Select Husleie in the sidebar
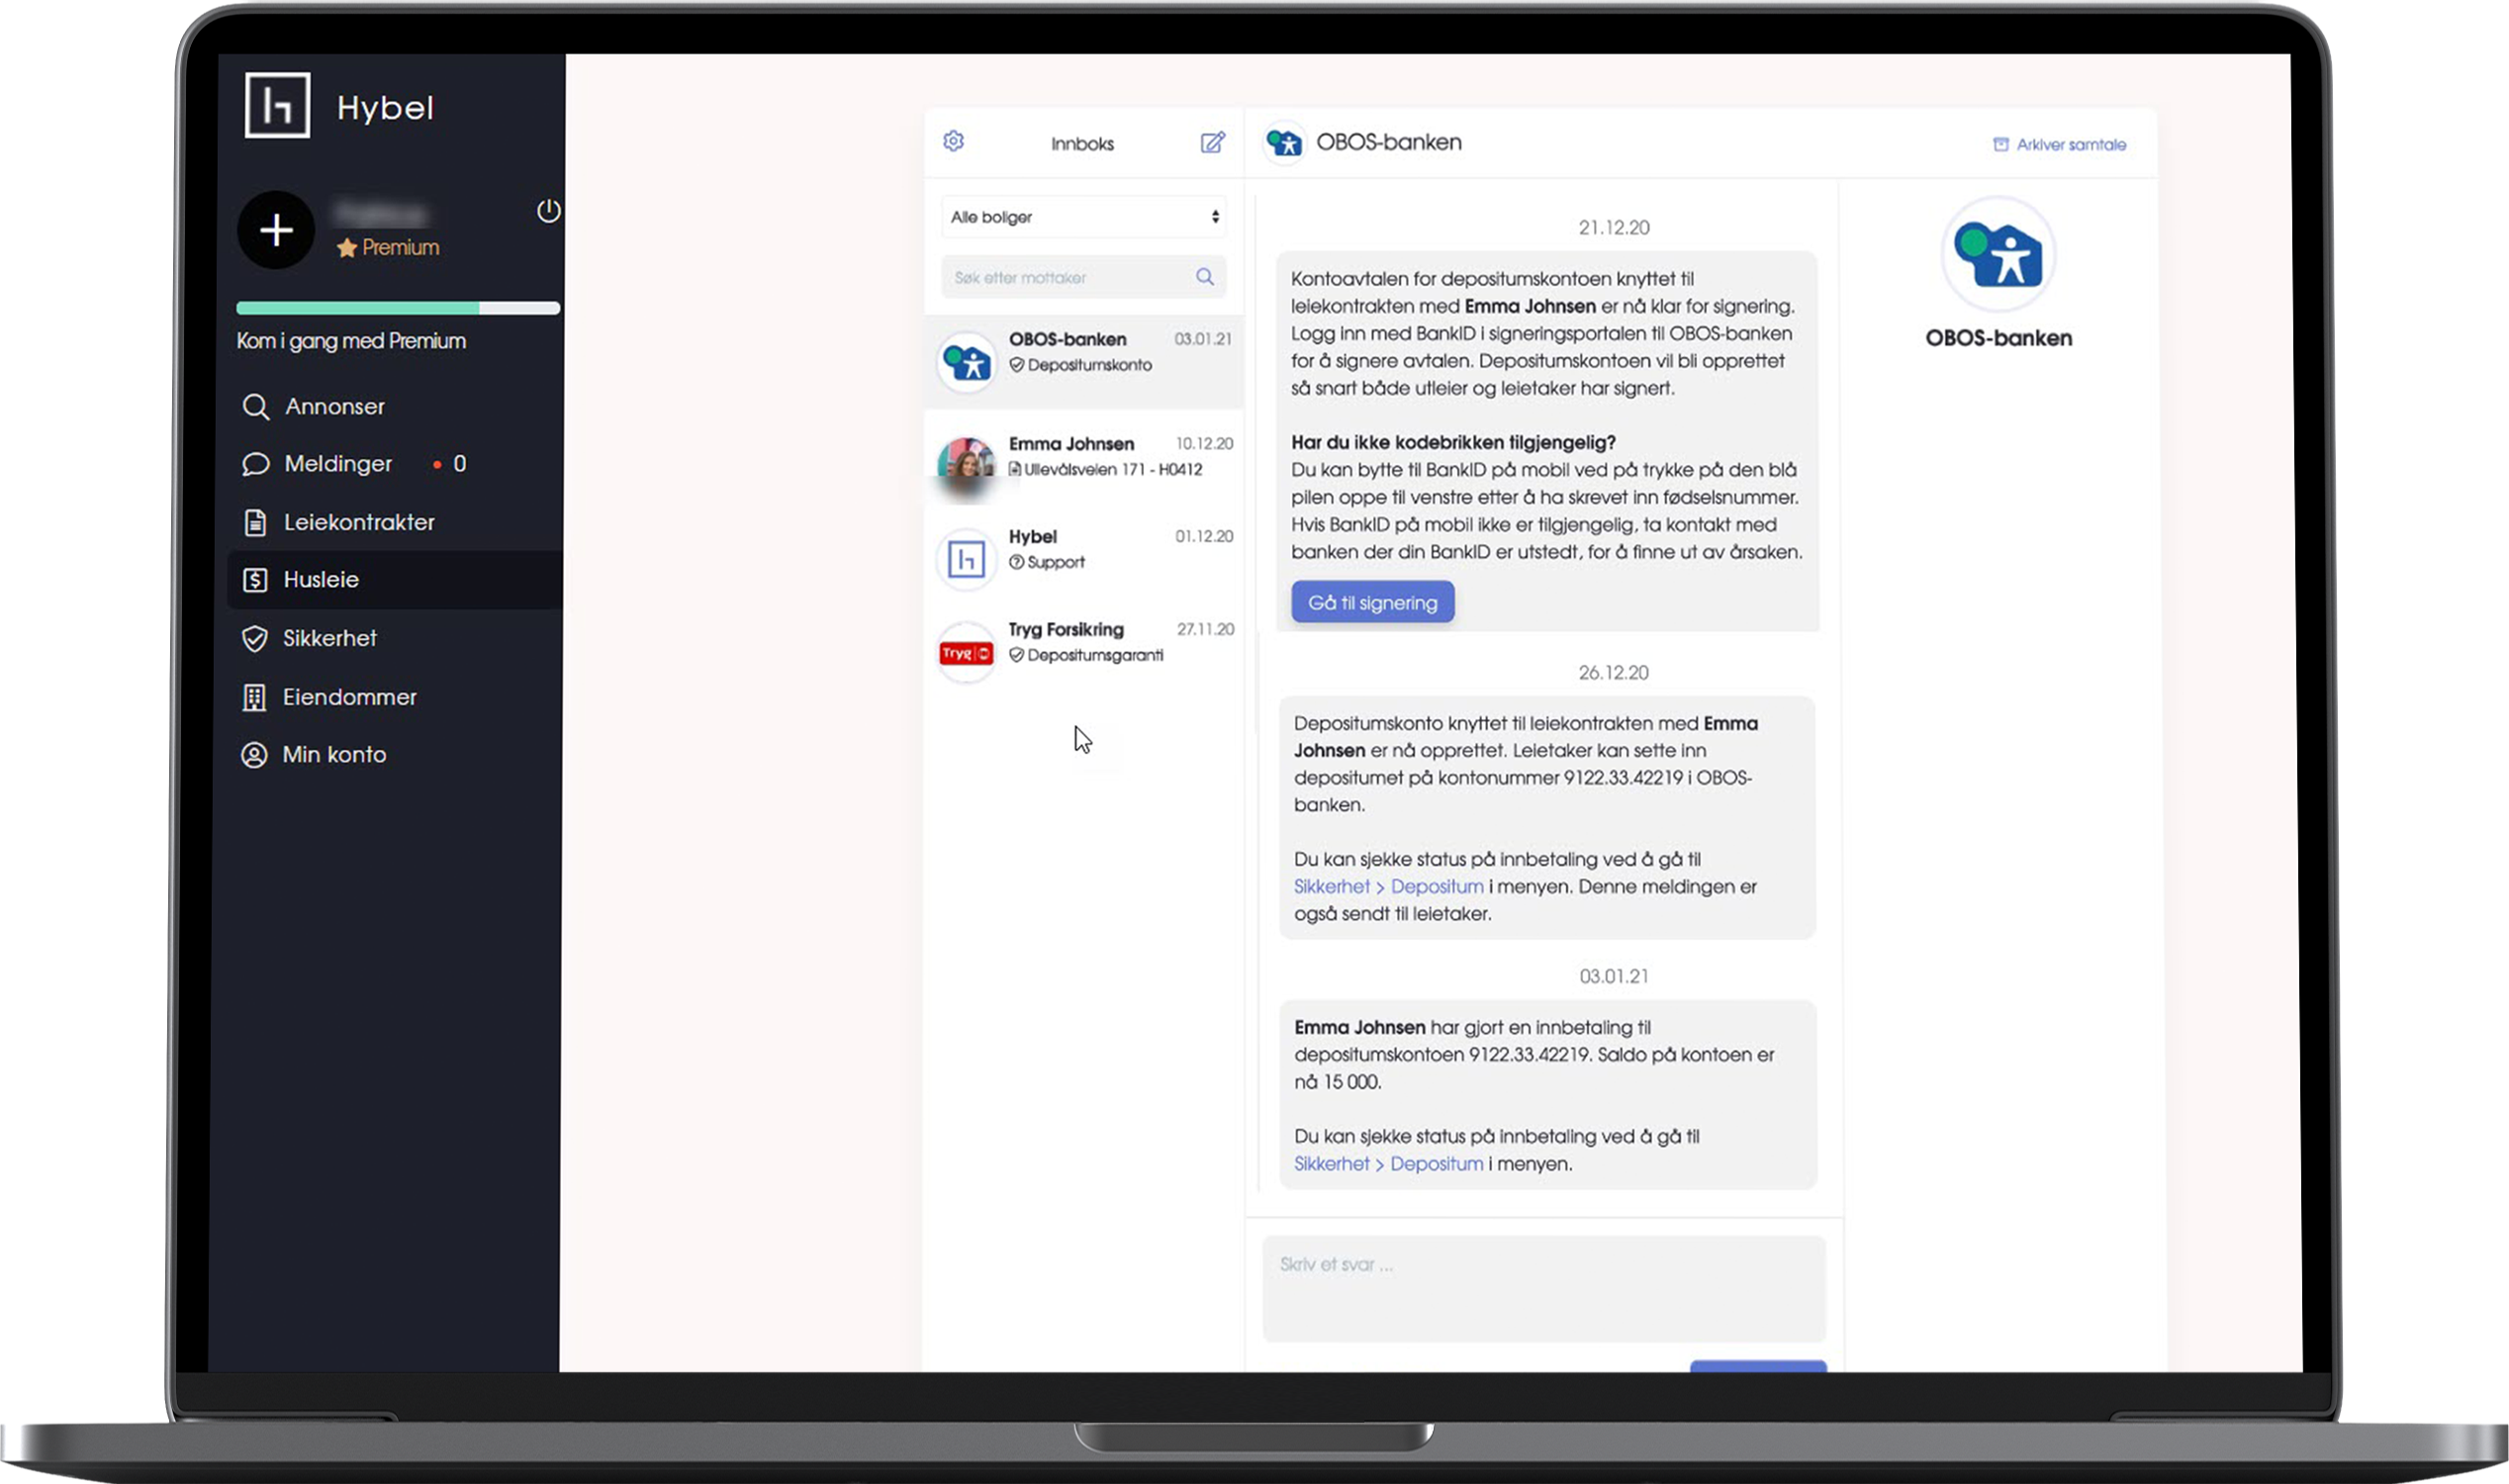The height and width of the screenshot is (1484, 2509). [394, 580]
